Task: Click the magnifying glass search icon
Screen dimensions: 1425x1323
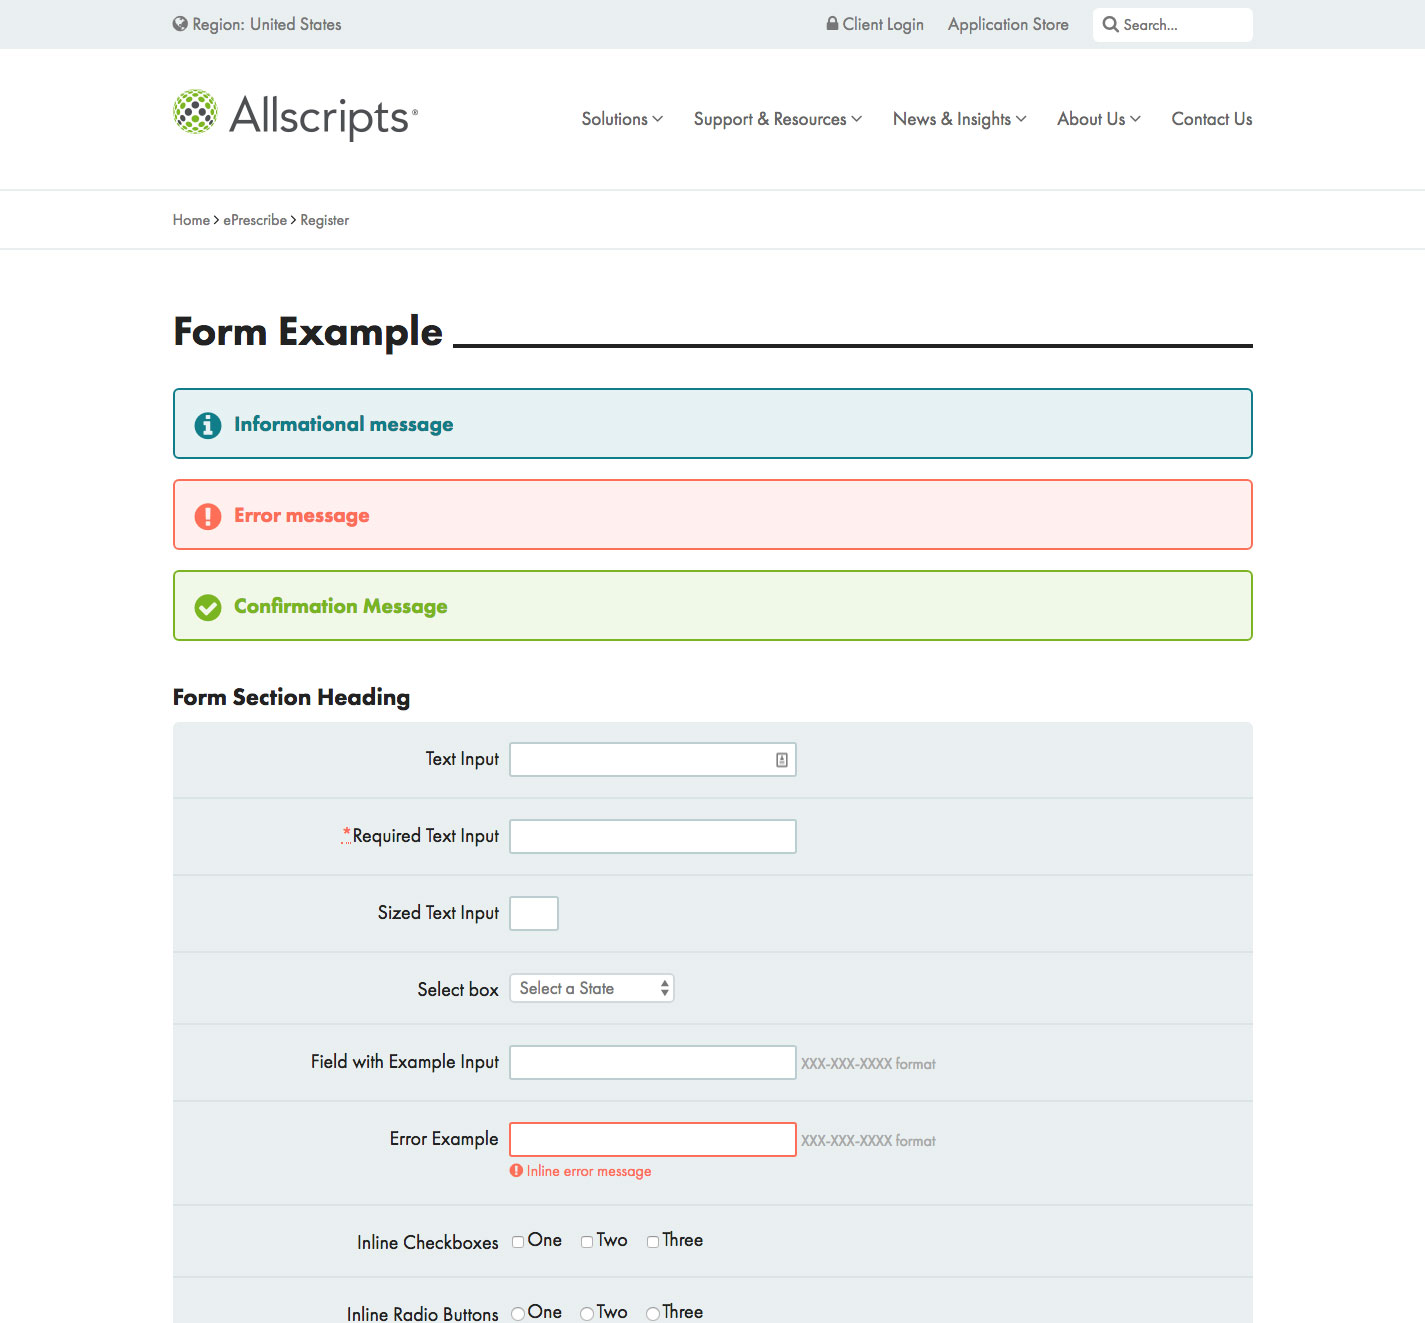Action: click(x=1110, y=24)
